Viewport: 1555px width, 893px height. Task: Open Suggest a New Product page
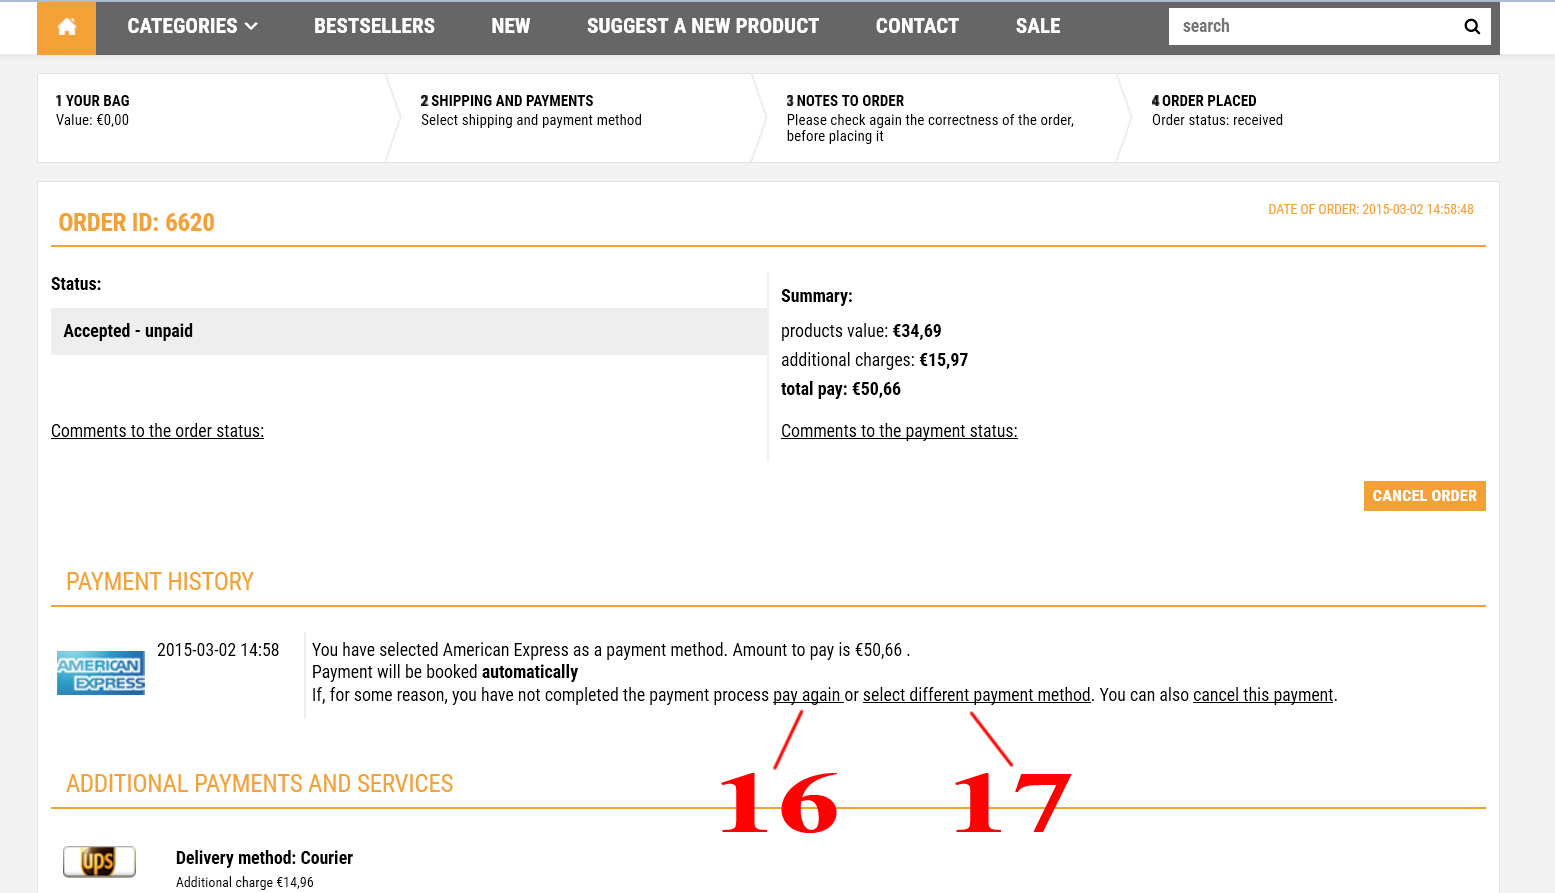point(702,27)
